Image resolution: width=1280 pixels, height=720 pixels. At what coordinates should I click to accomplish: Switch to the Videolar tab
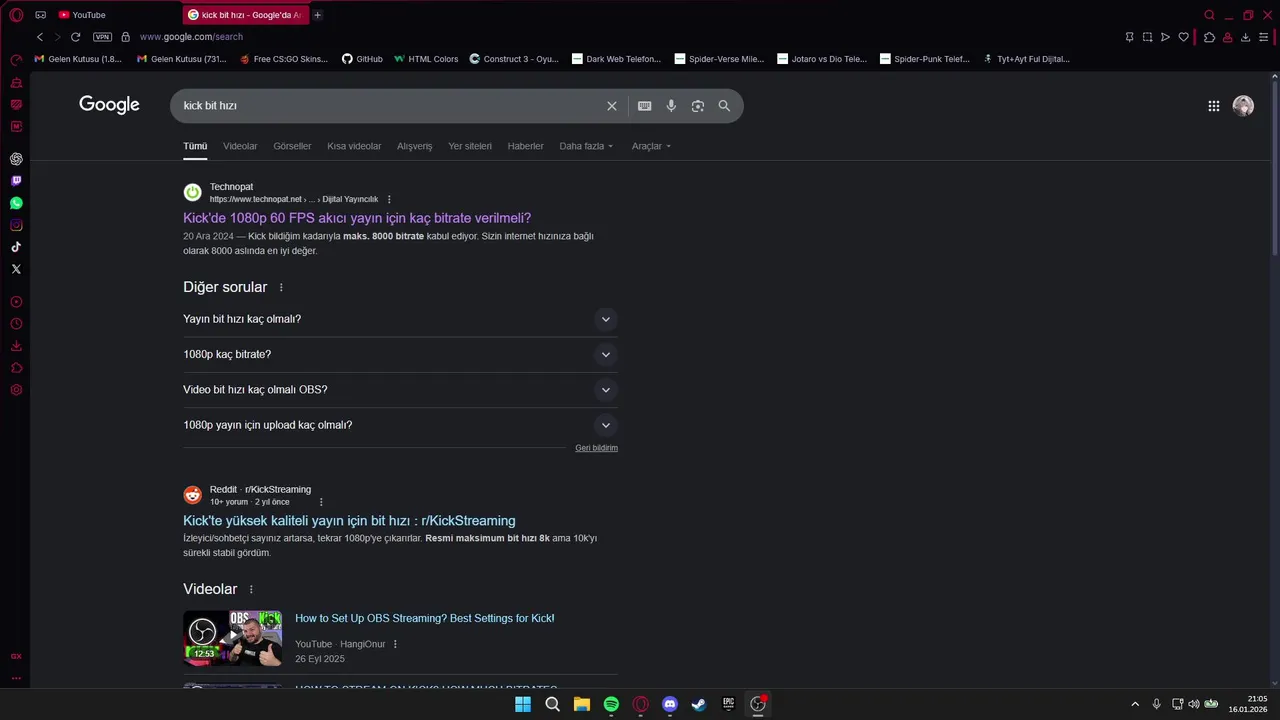pyautogui.click(x=240, y=146)
